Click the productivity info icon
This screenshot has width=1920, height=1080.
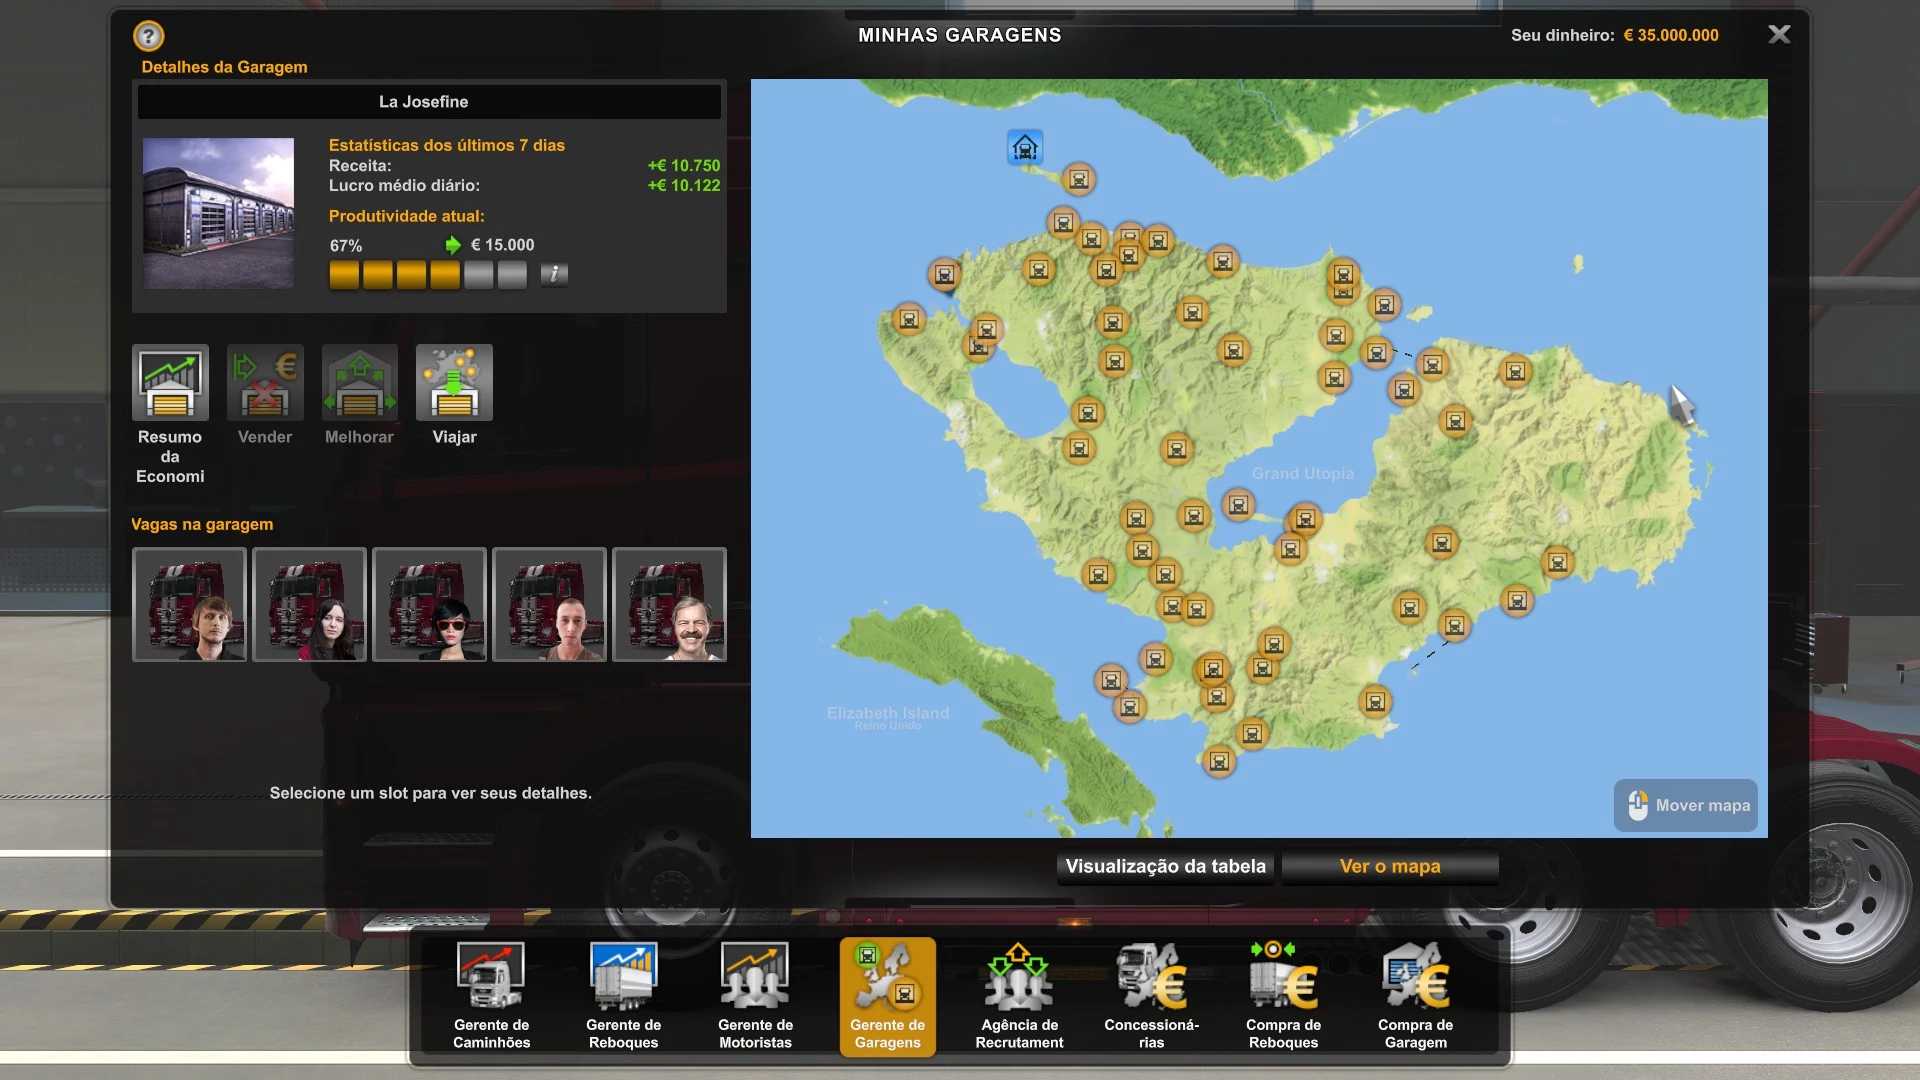point(554,274)
